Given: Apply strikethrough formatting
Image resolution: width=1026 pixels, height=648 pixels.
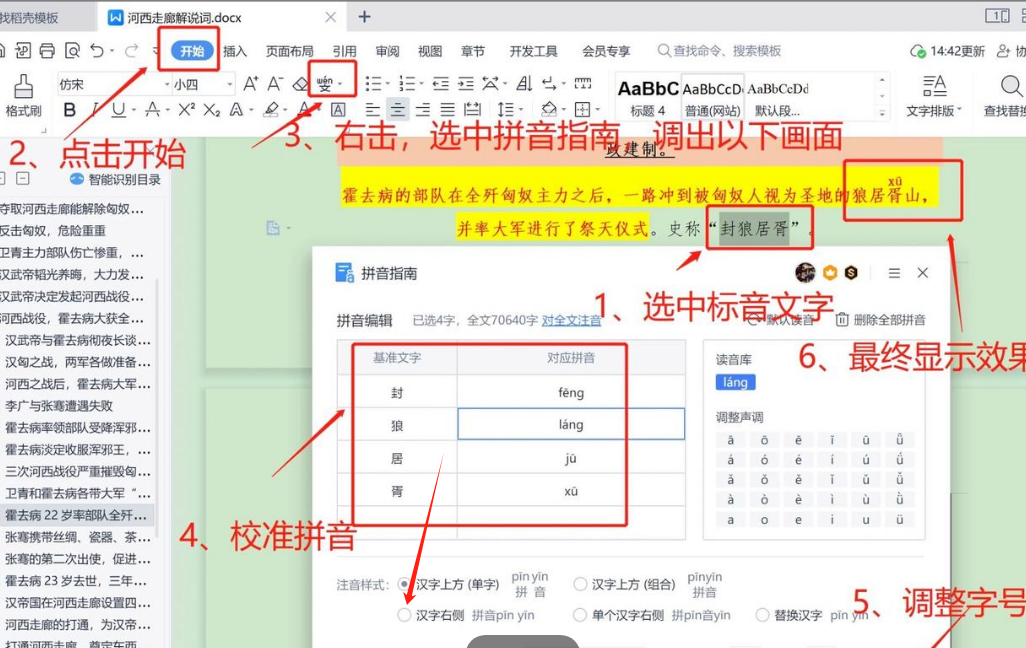Looking at the screenshot, I should [152, 110].
